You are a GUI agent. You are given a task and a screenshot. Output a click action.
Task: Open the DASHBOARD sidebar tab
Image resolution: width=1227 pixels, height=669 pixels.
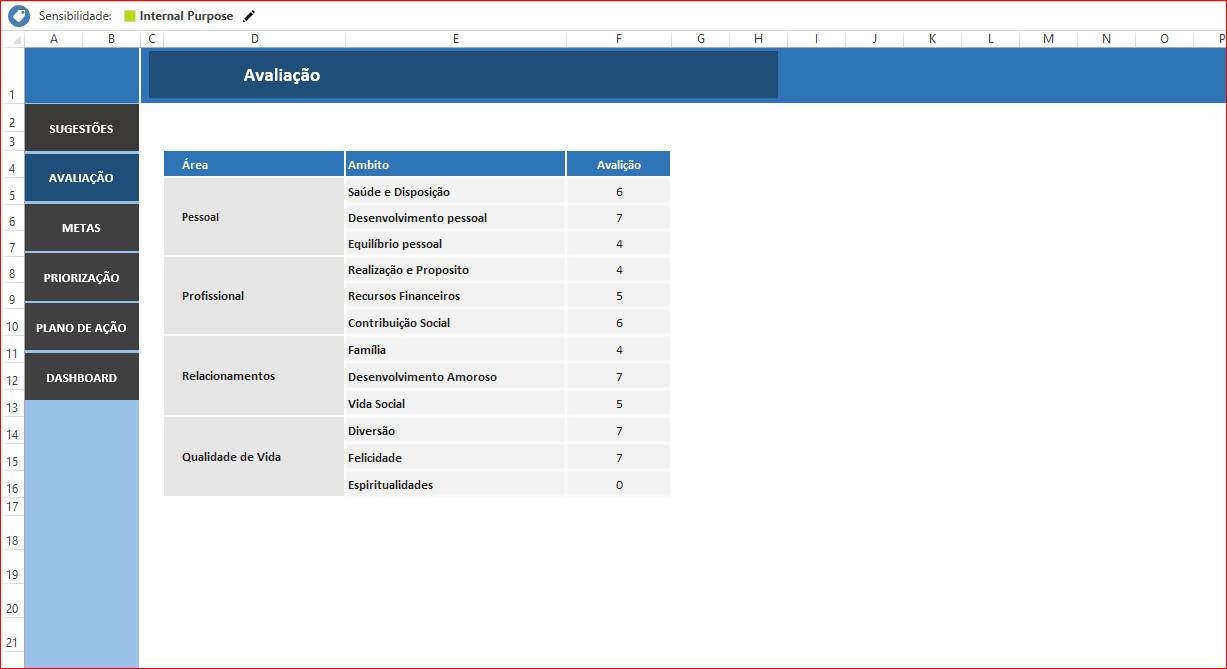pos(81,378)
